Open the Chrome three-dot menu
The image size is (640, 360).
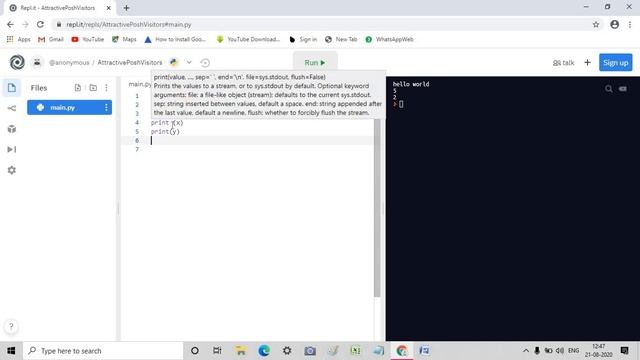pos(630,24)
